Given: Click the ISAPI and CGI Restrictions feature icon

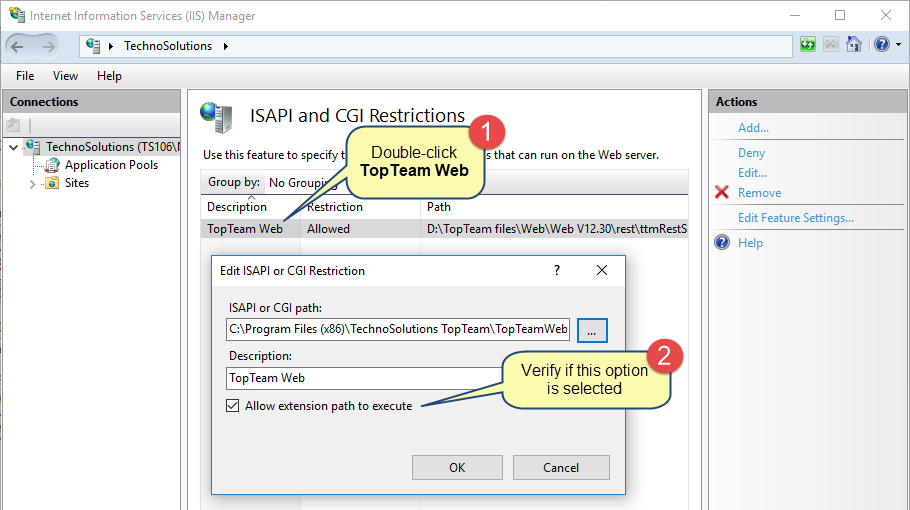Looking at the screenshot, I should pyautogui.click(x=216, y=117).
